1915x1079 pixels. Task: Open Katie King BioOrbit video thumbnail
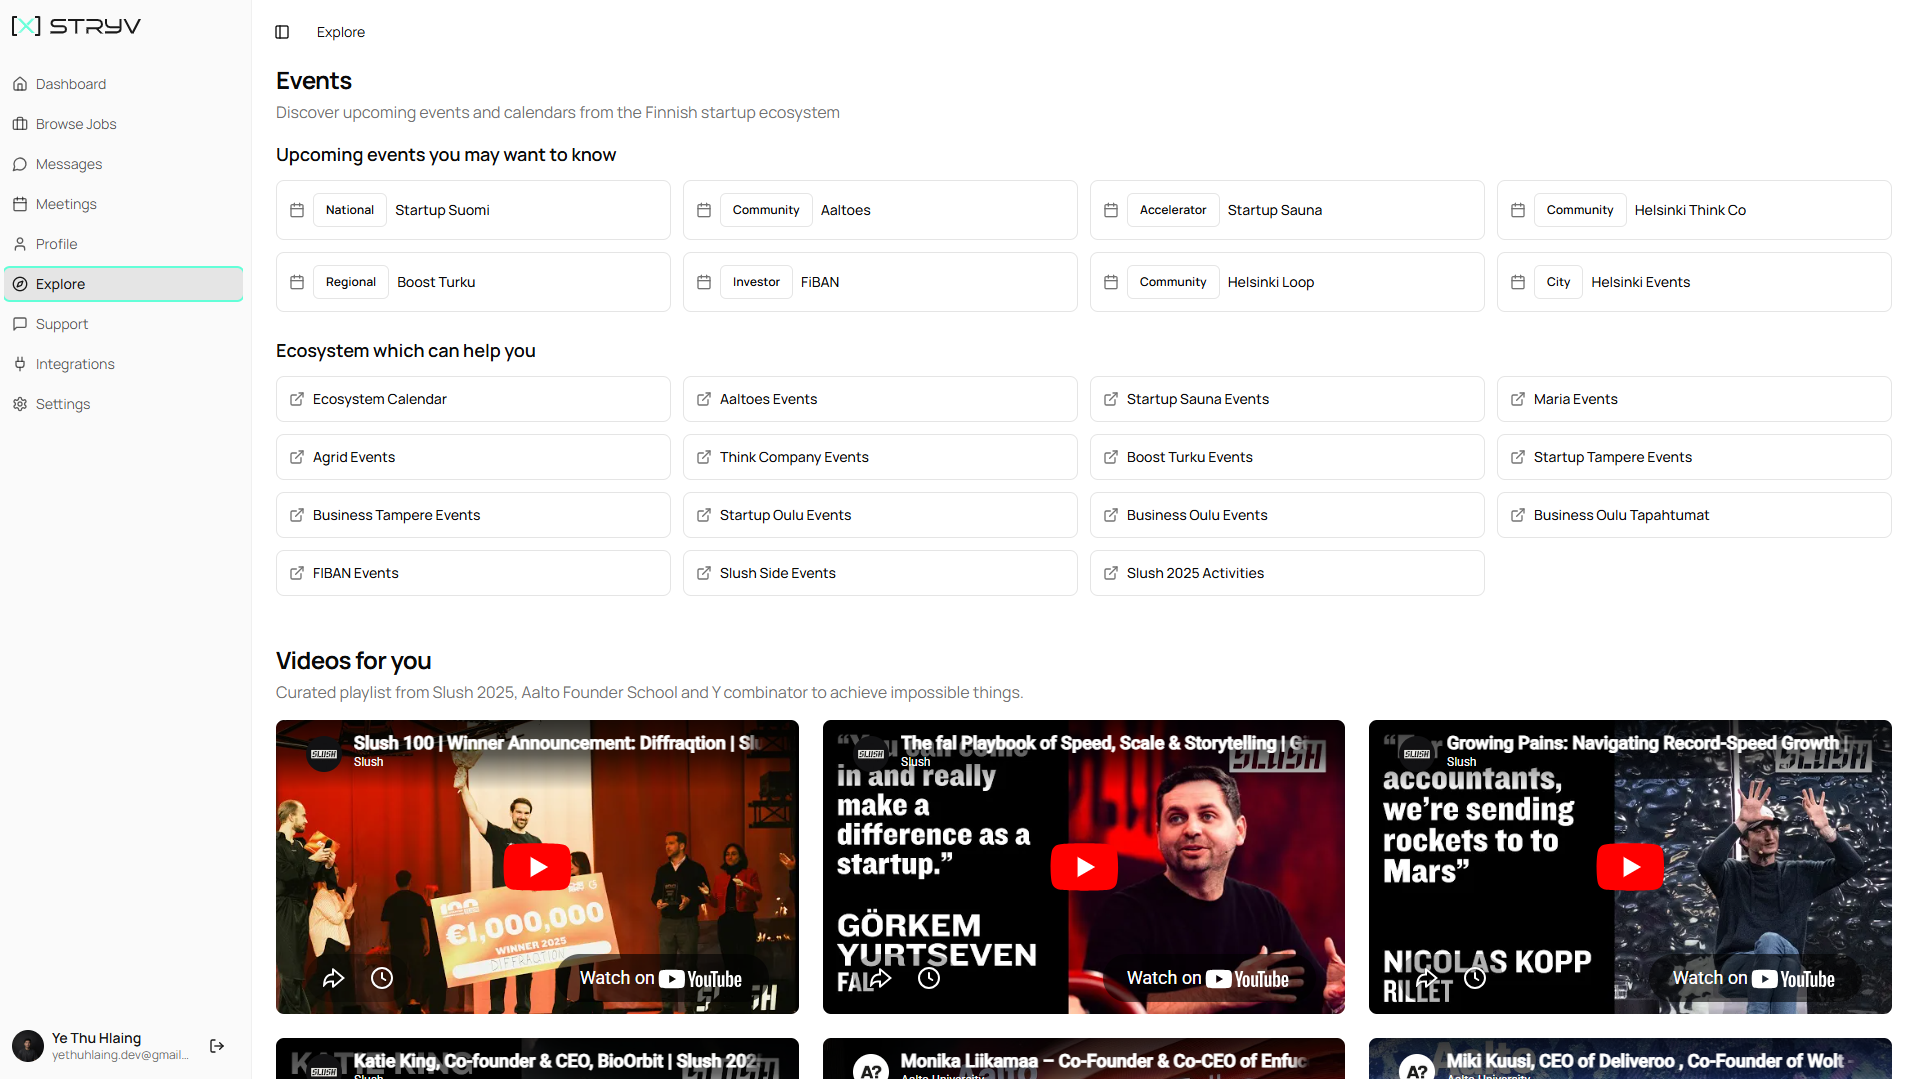coord(537,1058)
